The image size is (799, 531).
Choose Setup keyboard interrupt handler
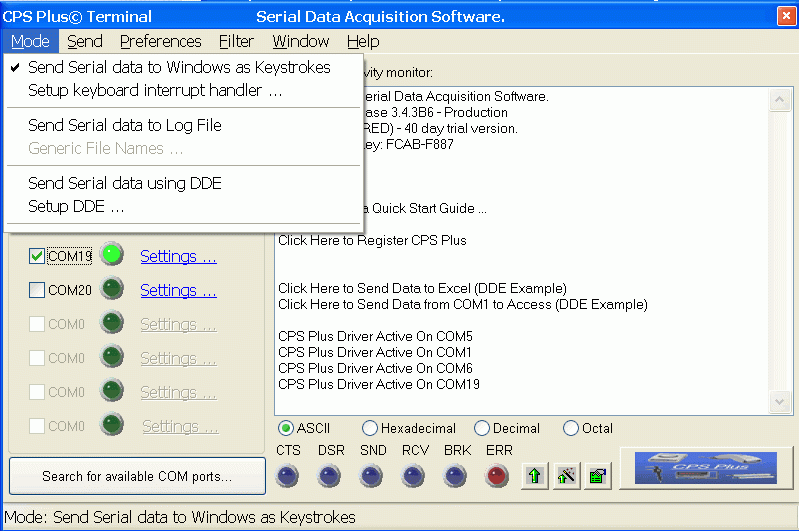click(x=183, y=90)
